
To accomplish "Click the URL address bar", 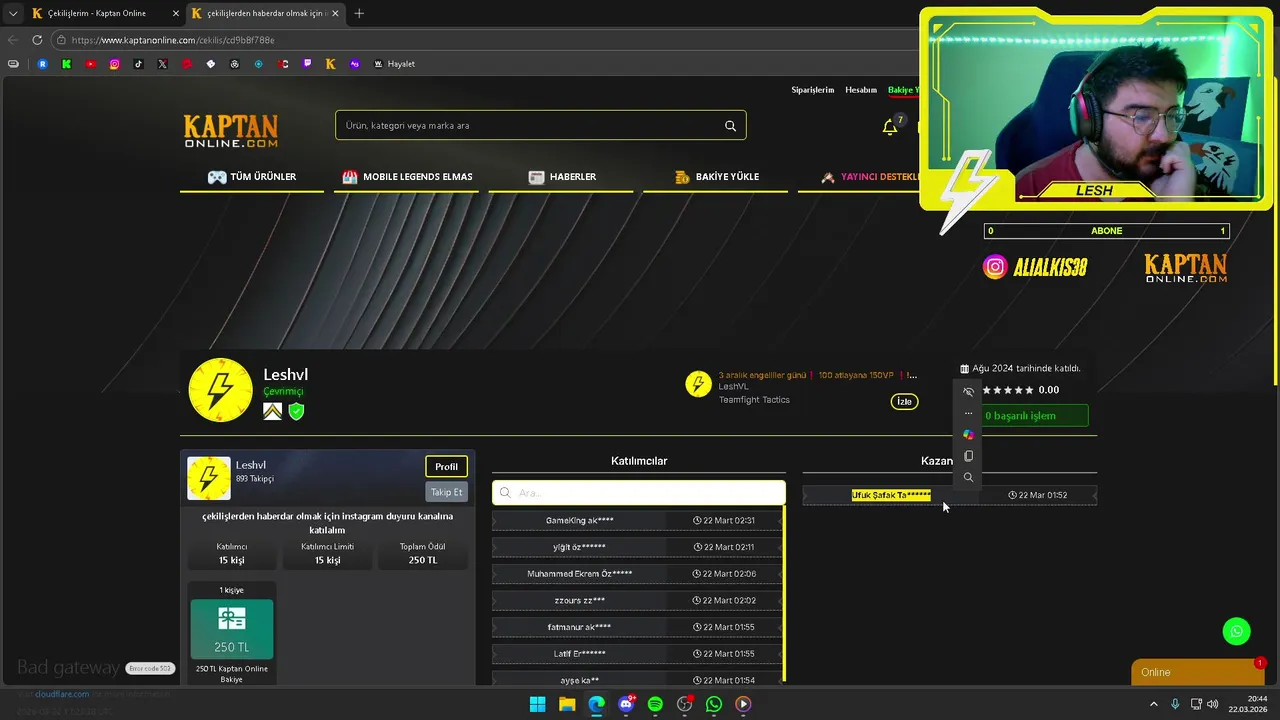I will (480, 40).
